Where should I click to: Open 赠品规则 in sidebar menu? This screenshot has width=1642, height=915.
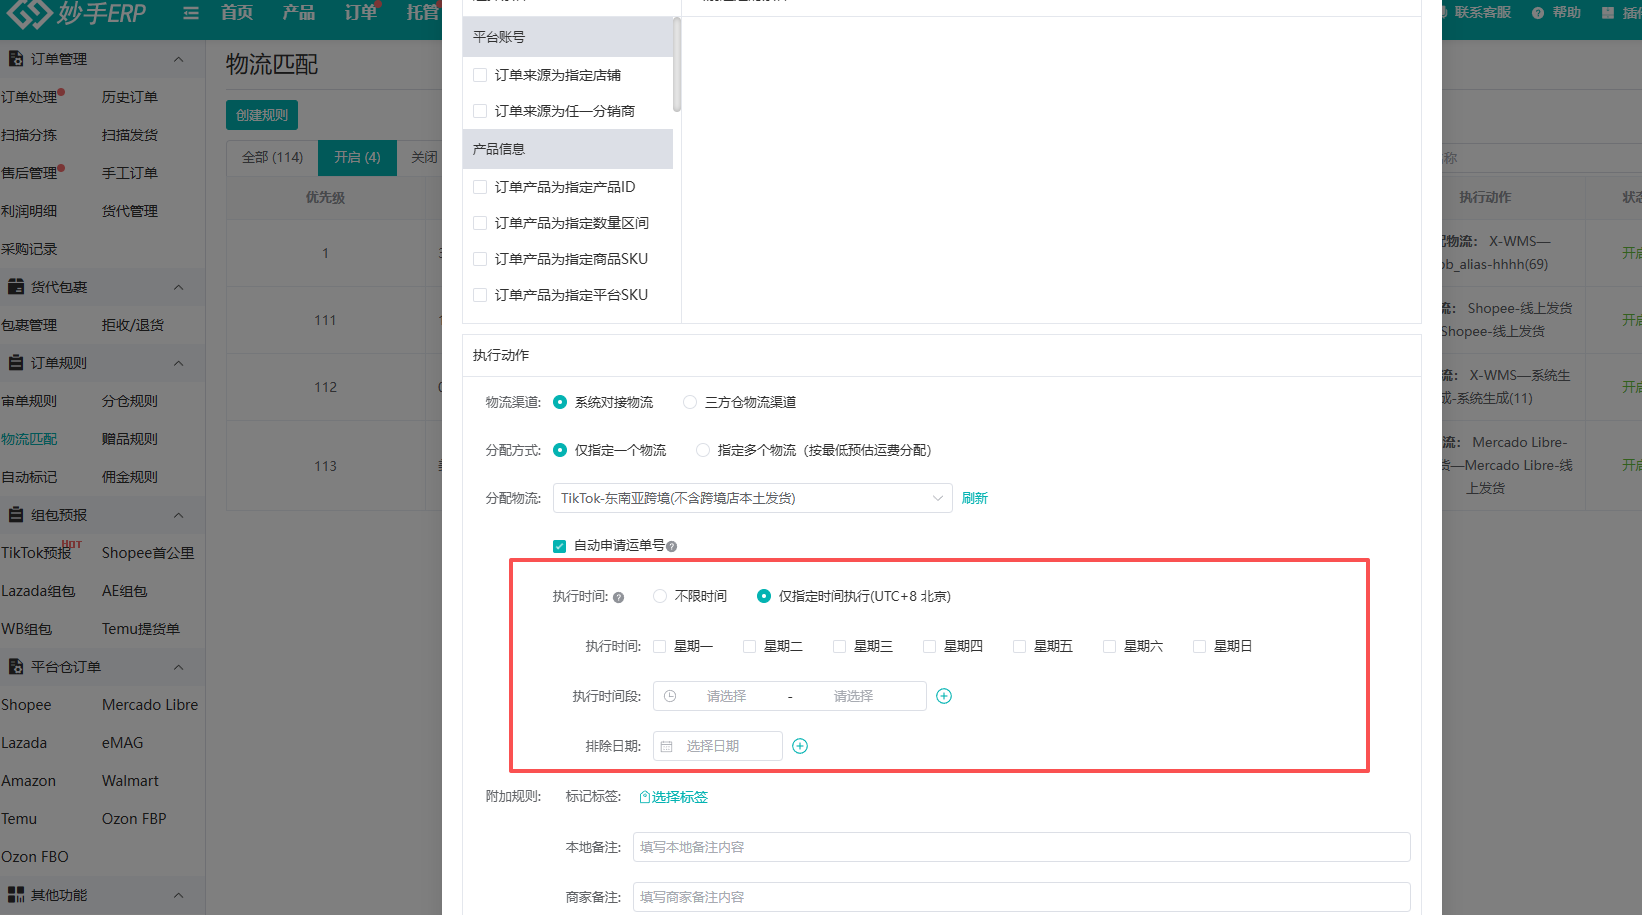(130, 439)
